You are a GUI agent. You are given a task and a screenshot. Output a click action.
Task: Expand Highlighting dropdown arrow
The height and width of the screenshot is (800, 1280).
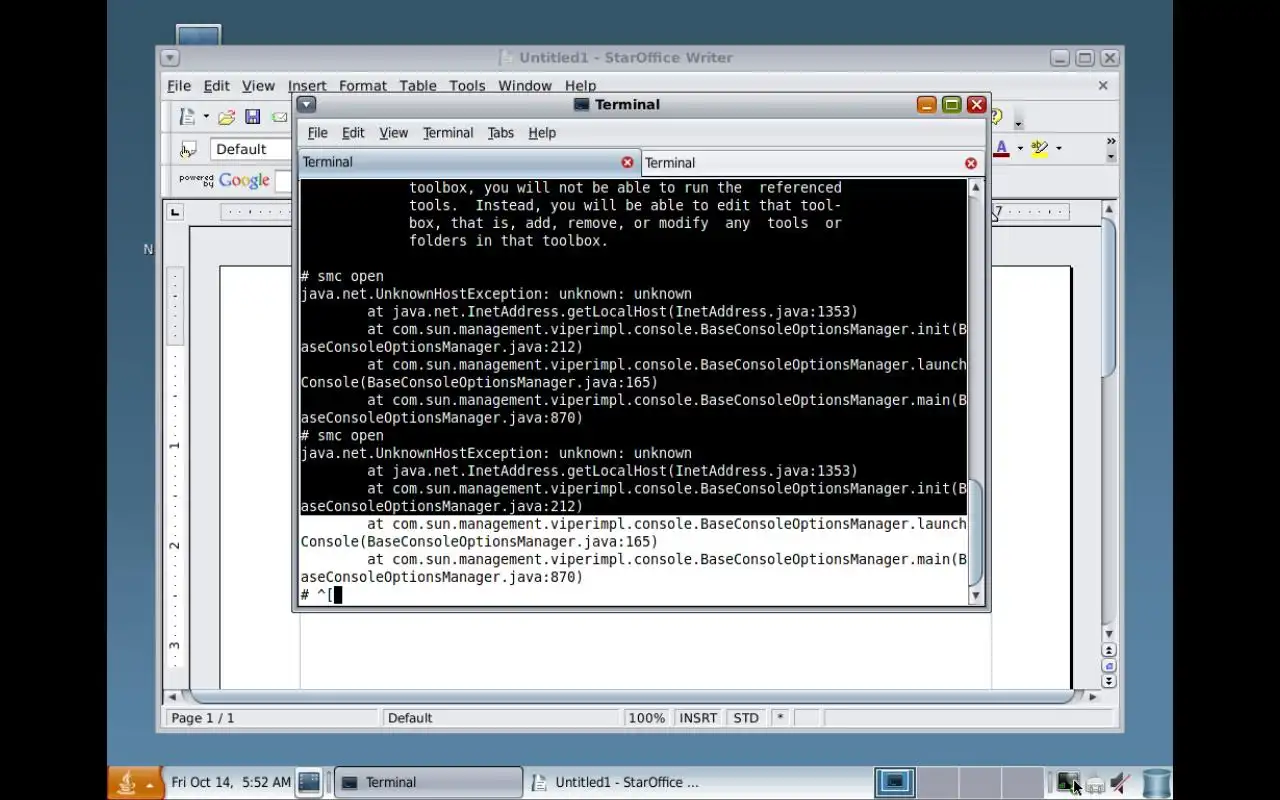pyautogui.click(x=1058, y=149)
